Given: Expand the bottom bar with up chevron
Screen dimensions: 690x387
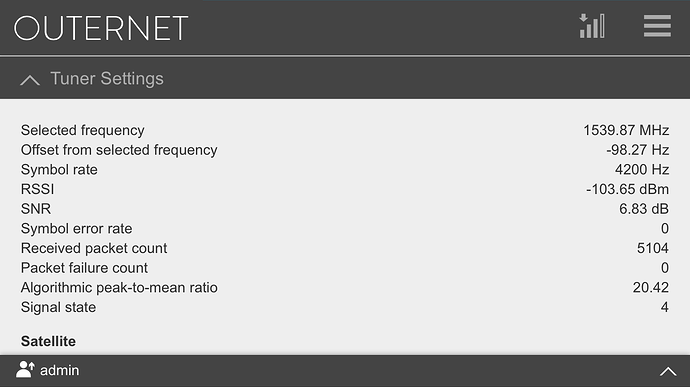Looking at the screenshot, I should pyautogui.click(x=668, y=372).
